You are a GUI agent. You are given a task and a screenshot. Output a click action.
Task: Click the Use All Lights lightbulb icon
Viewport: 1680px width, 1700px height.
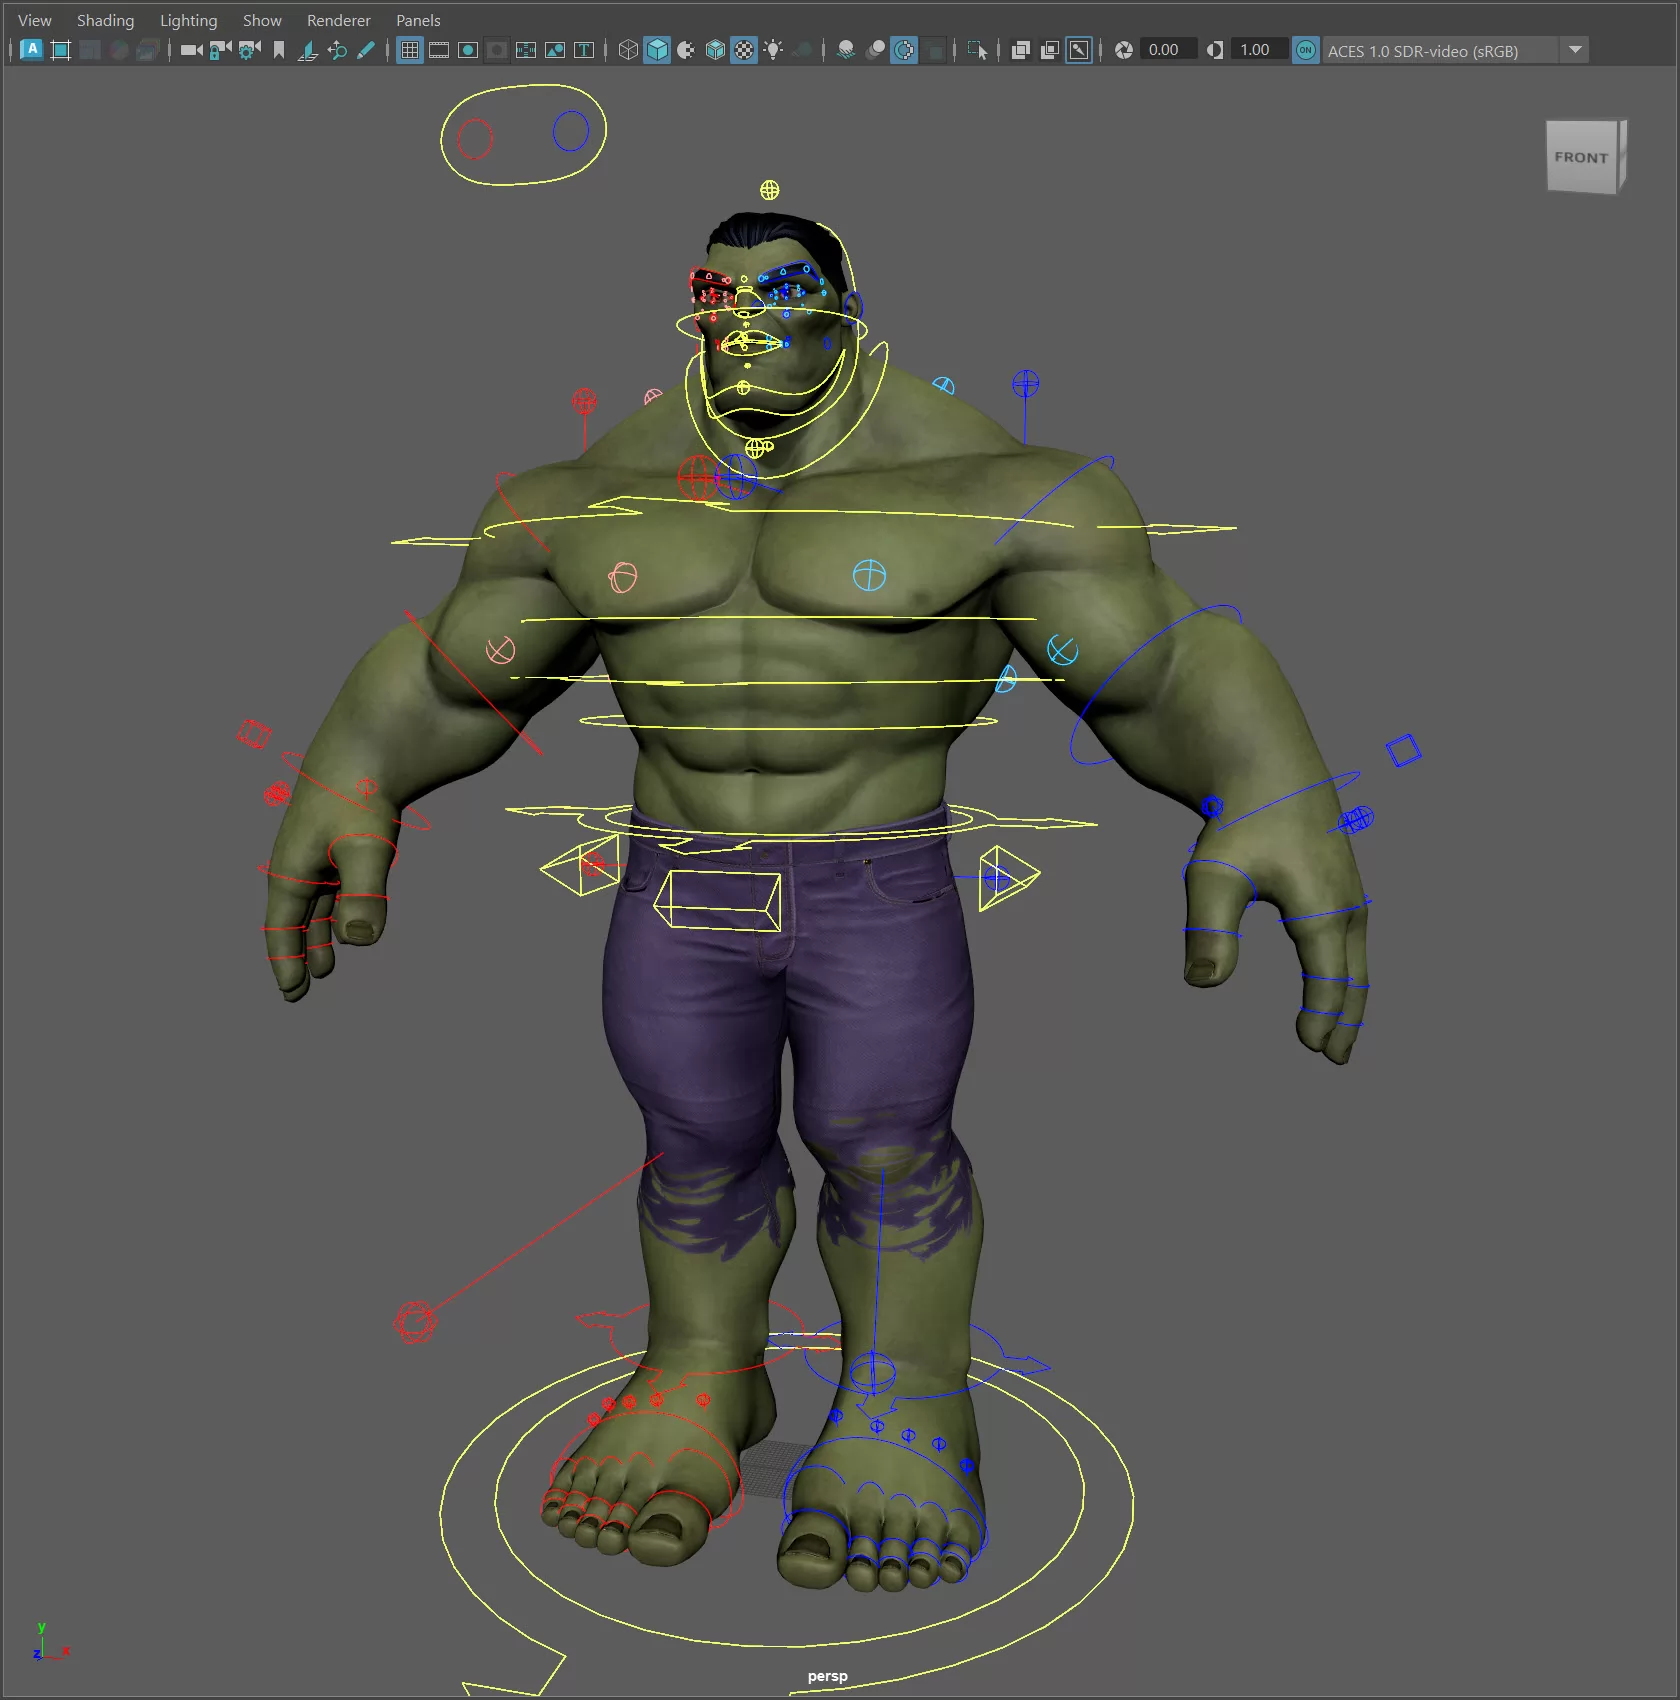tap(773, 50)
